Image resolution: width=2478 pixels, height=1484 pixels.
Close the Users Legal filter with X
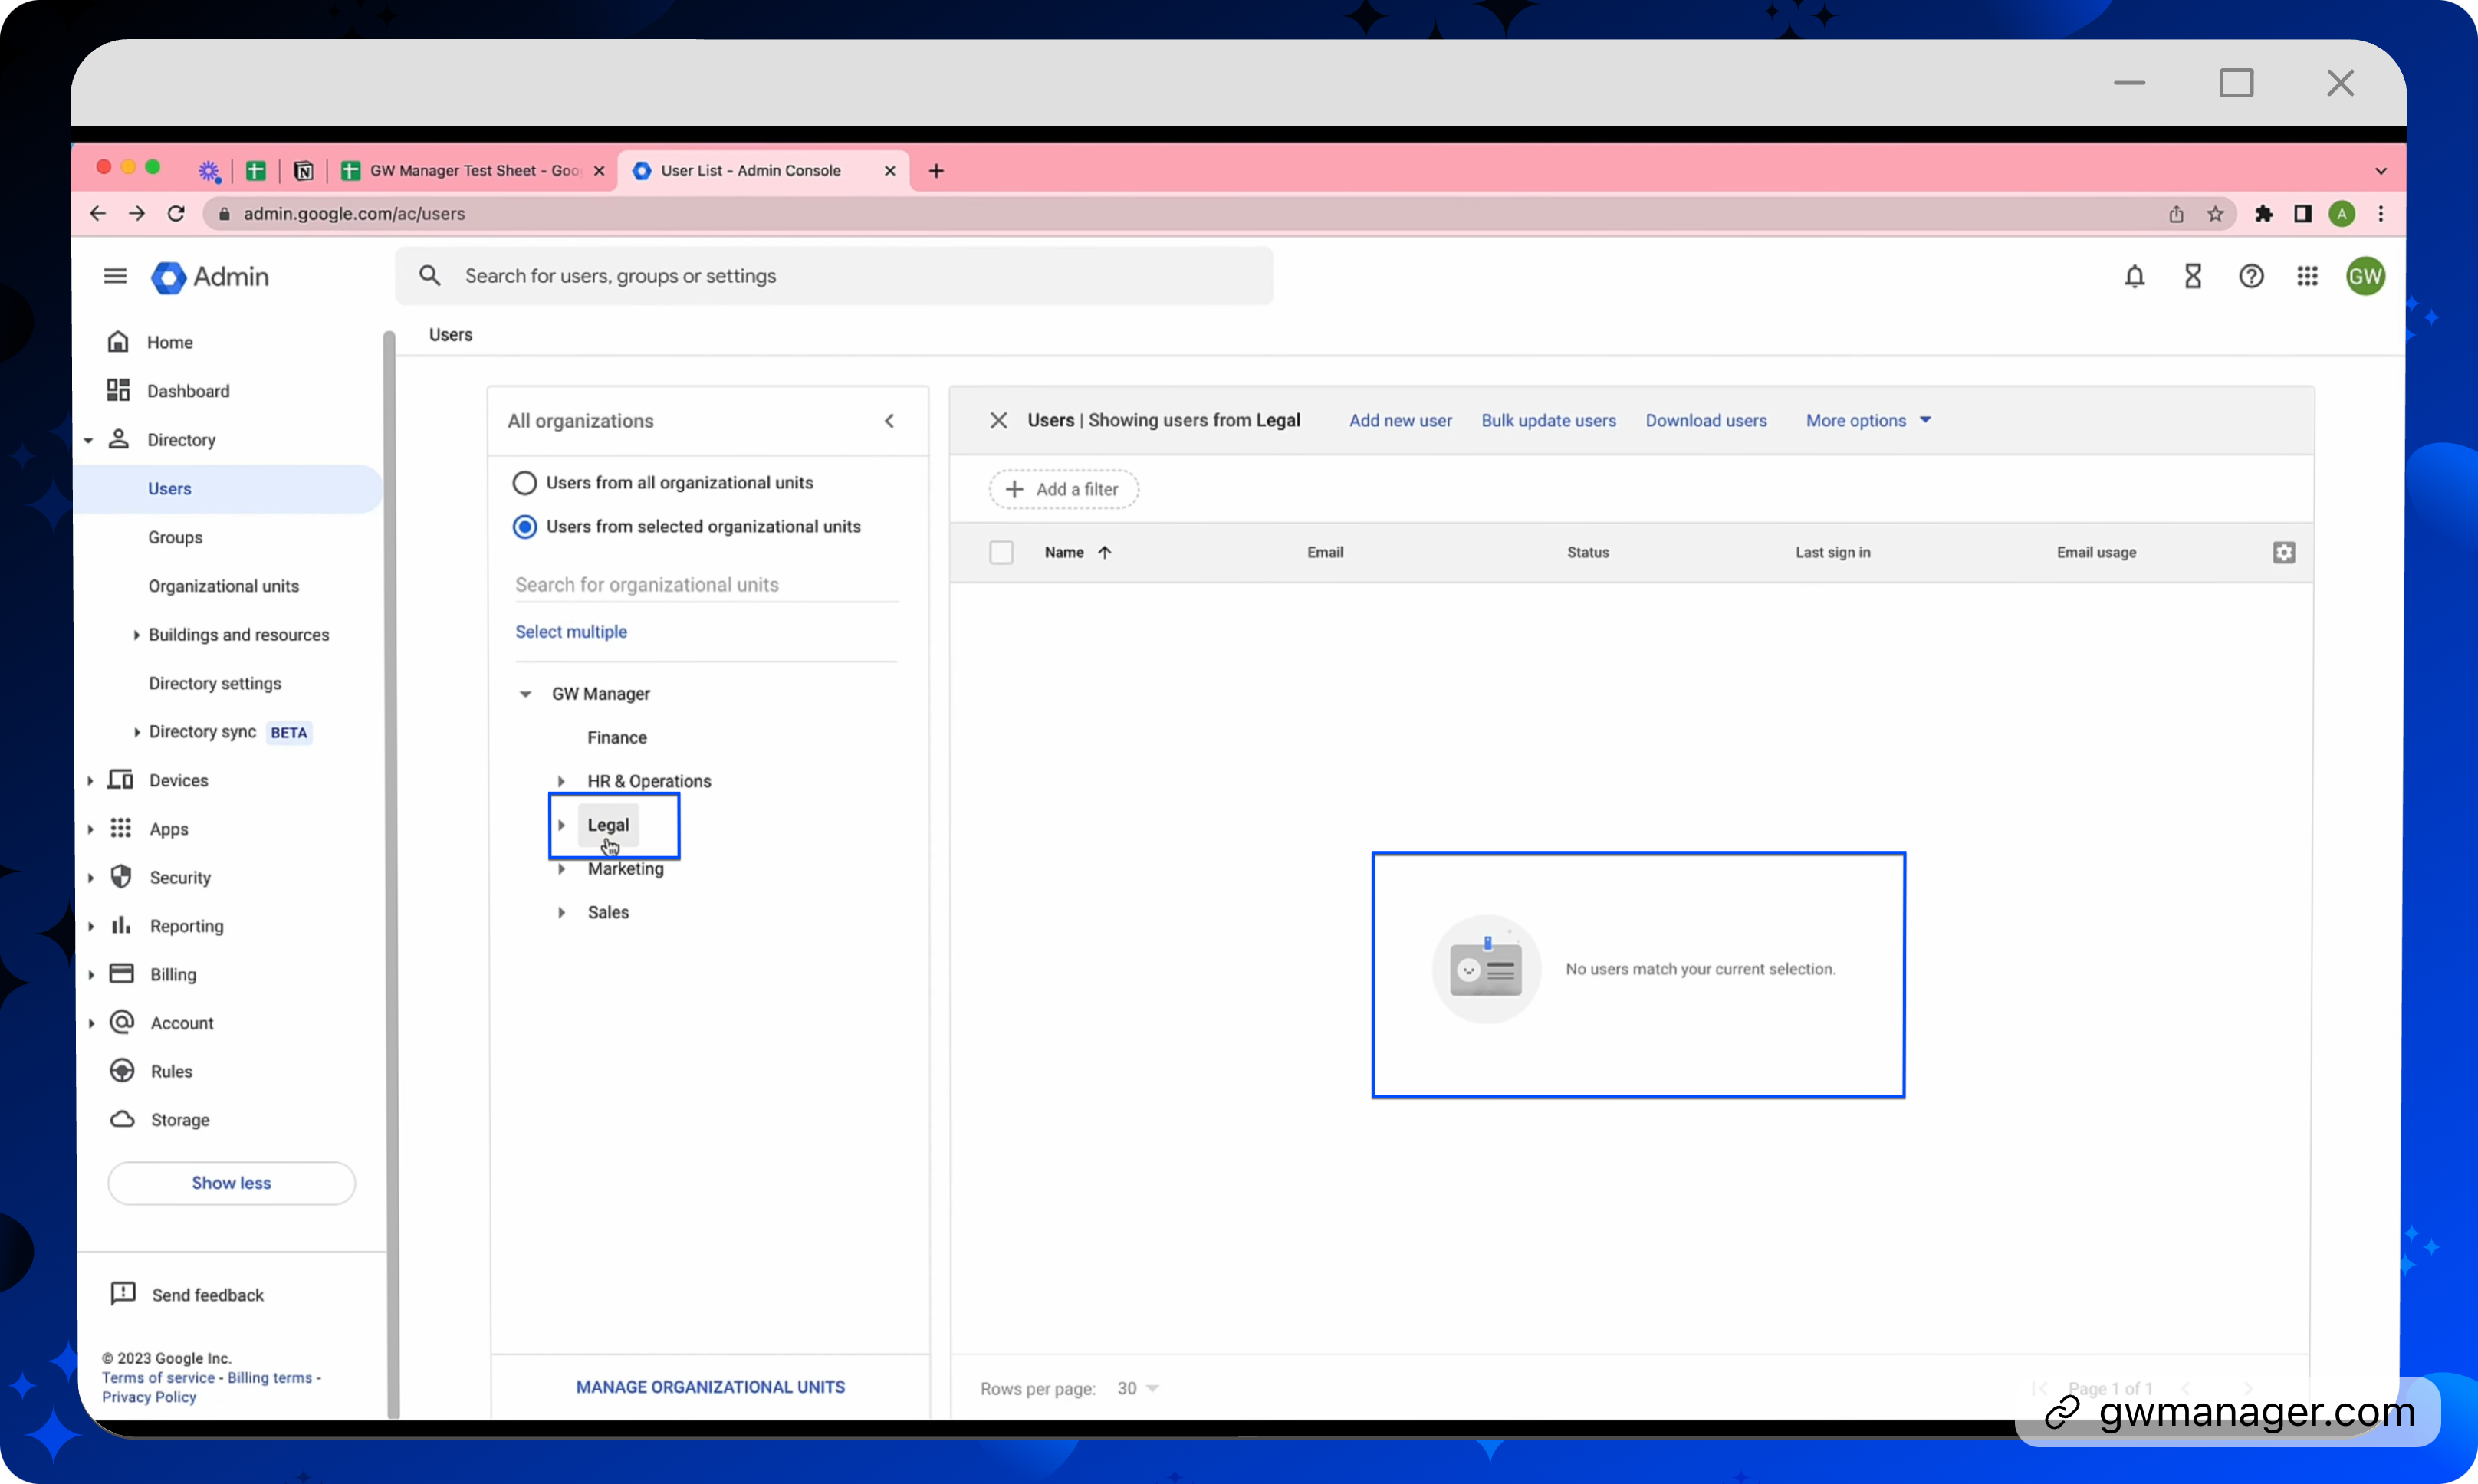click(x=998, y=420)
